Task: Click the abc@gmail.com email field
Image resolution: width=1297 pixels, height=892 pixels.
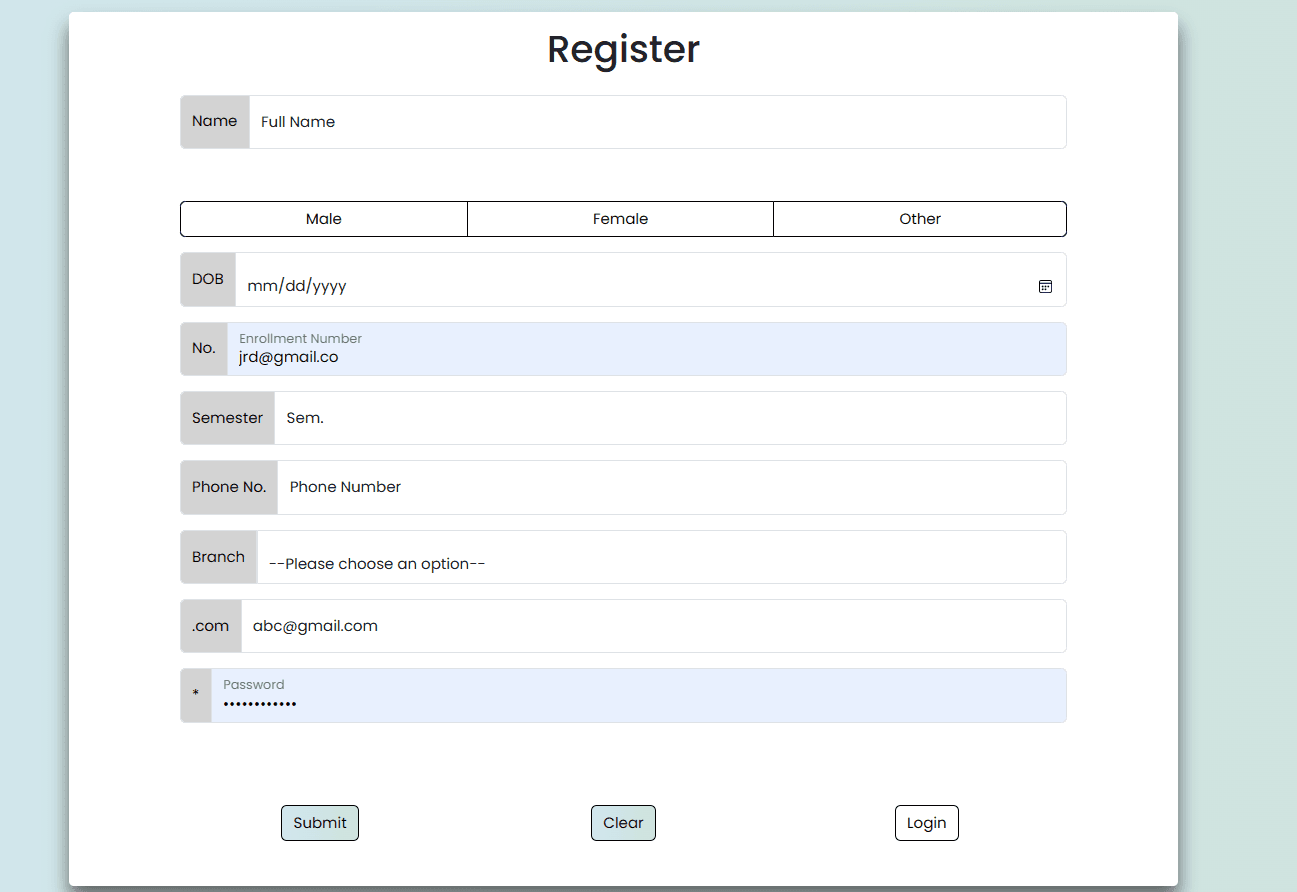Action: (x=654, y=626)
